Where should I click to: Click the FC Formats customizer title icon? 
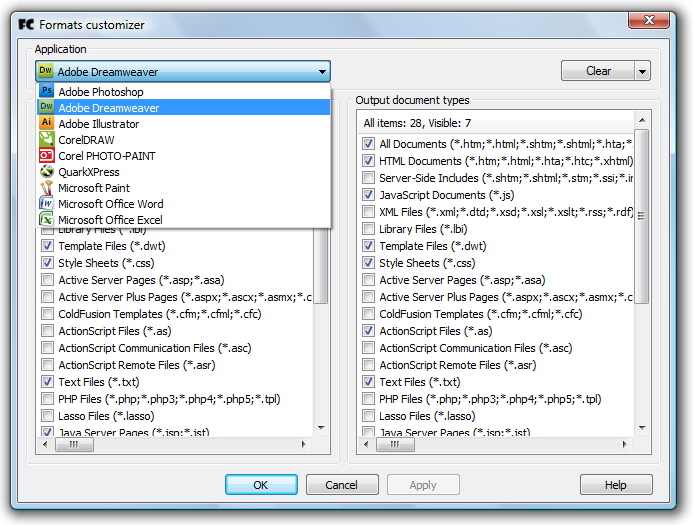point(26,24)
